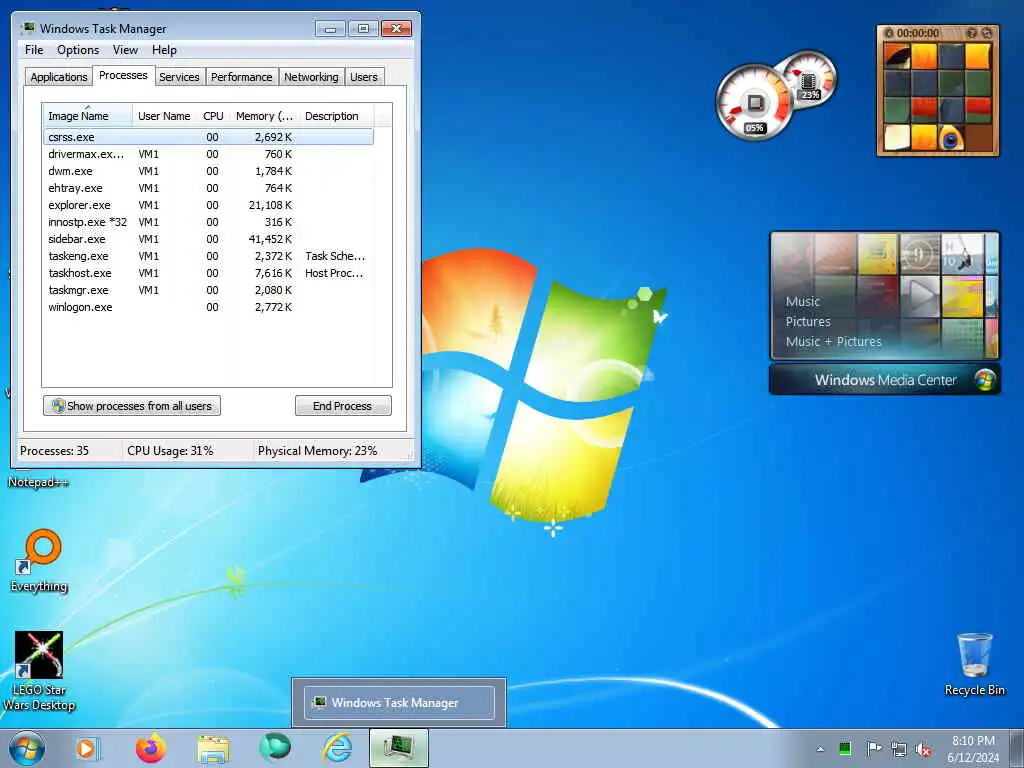
Task: Open the network tray icon
Action: coord(899,749)
